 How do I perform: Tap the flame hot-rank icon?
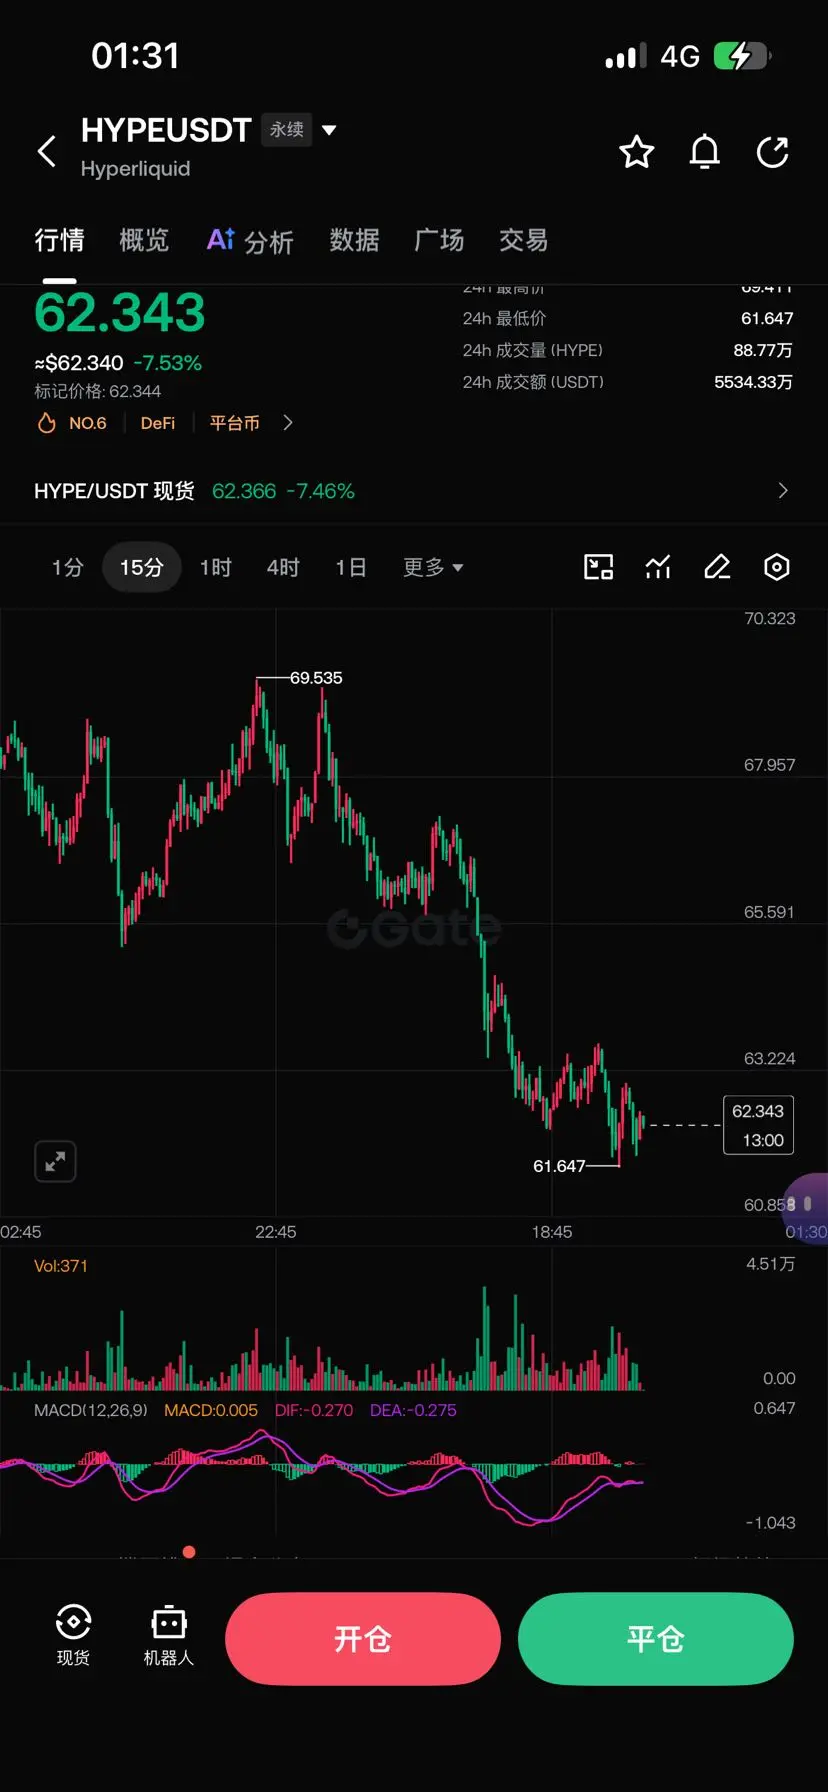(x=46, y=423)
